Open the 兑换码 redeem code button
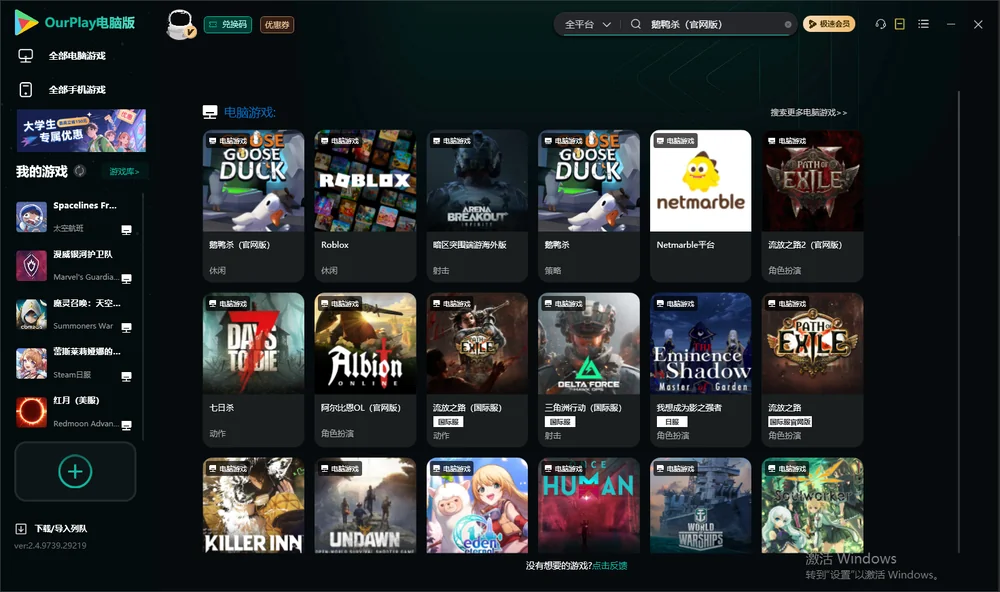1000x592 pixels. coord(228,24)
